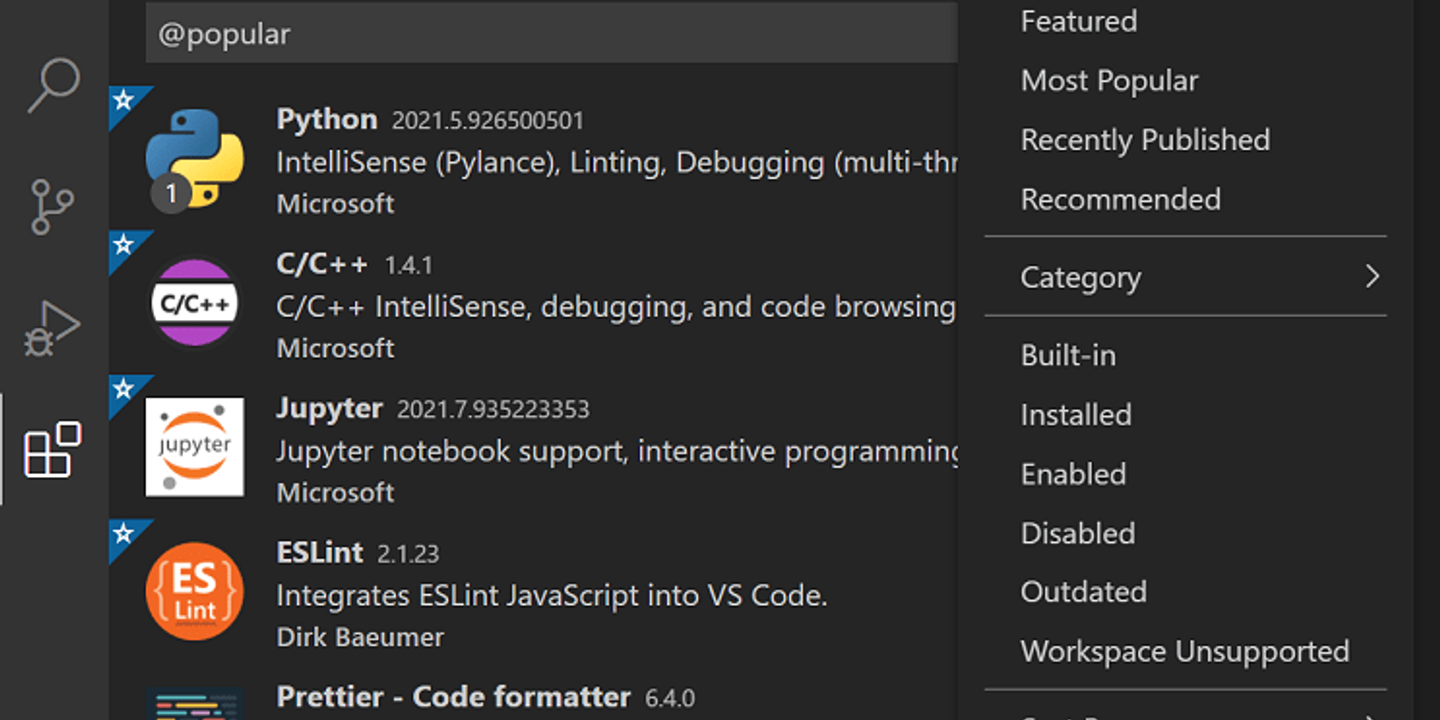This screenshot has width=1440, height=720.
Task: Click the C/C++ IntelliSense debugging description
Action: click(x=616, y=306)
